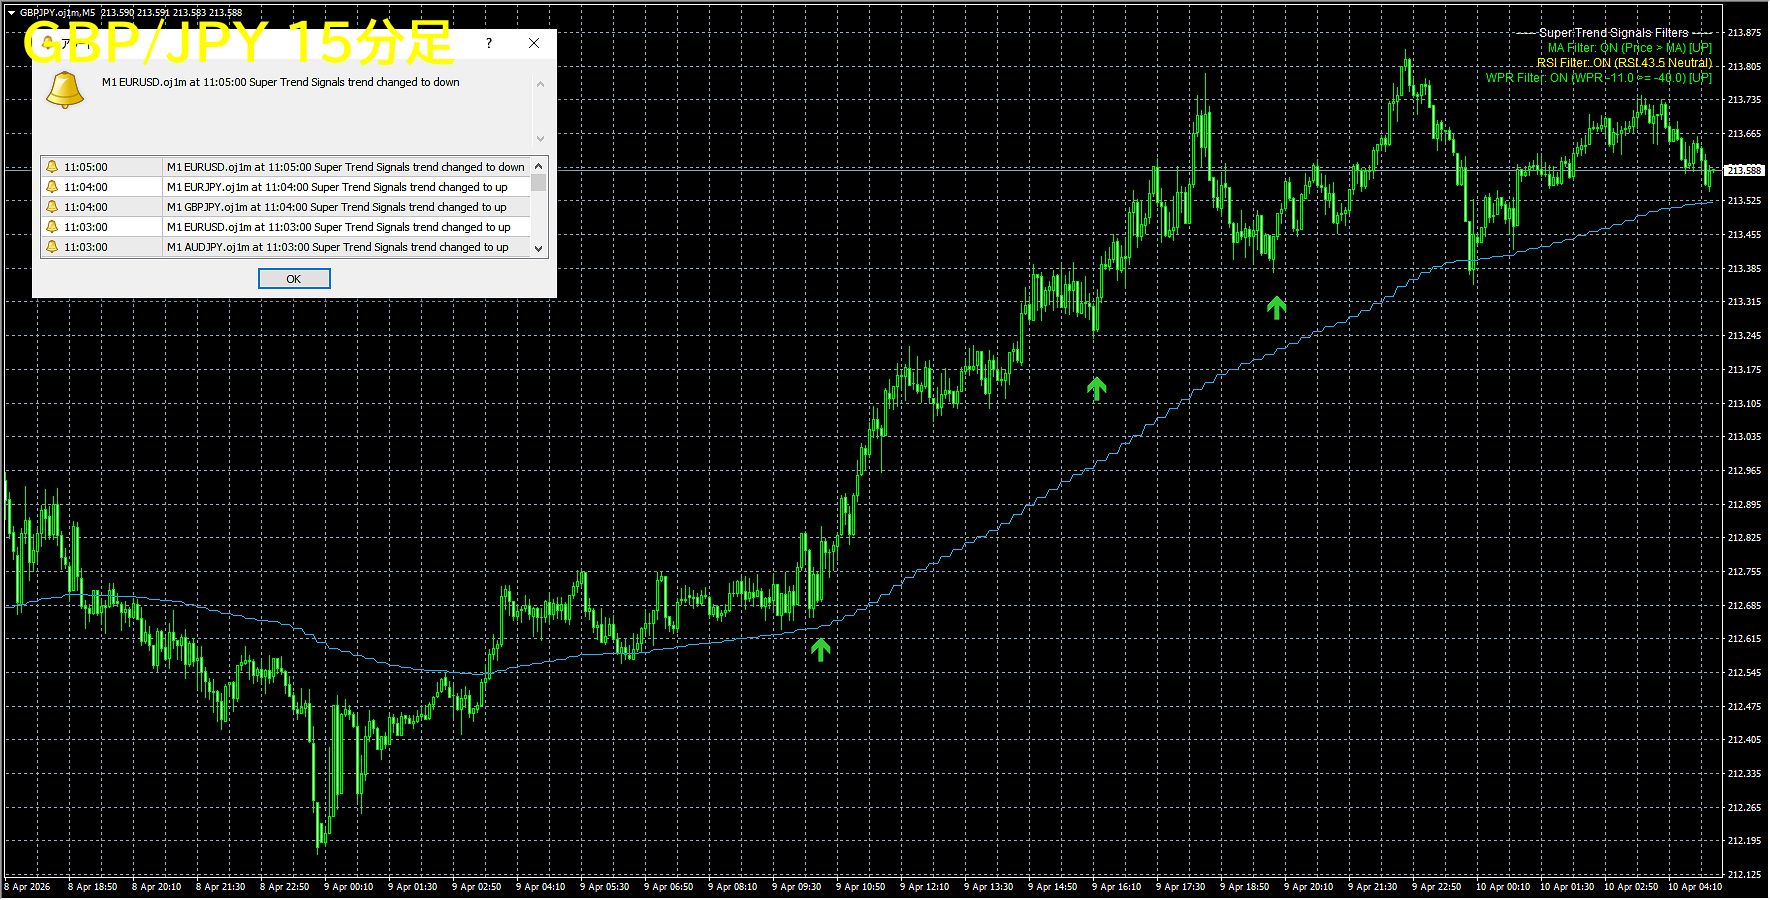Viewport: 1770px width, 900px height.
Task: Close the alert dialog with the X
Action: click(x=534, y=43)
